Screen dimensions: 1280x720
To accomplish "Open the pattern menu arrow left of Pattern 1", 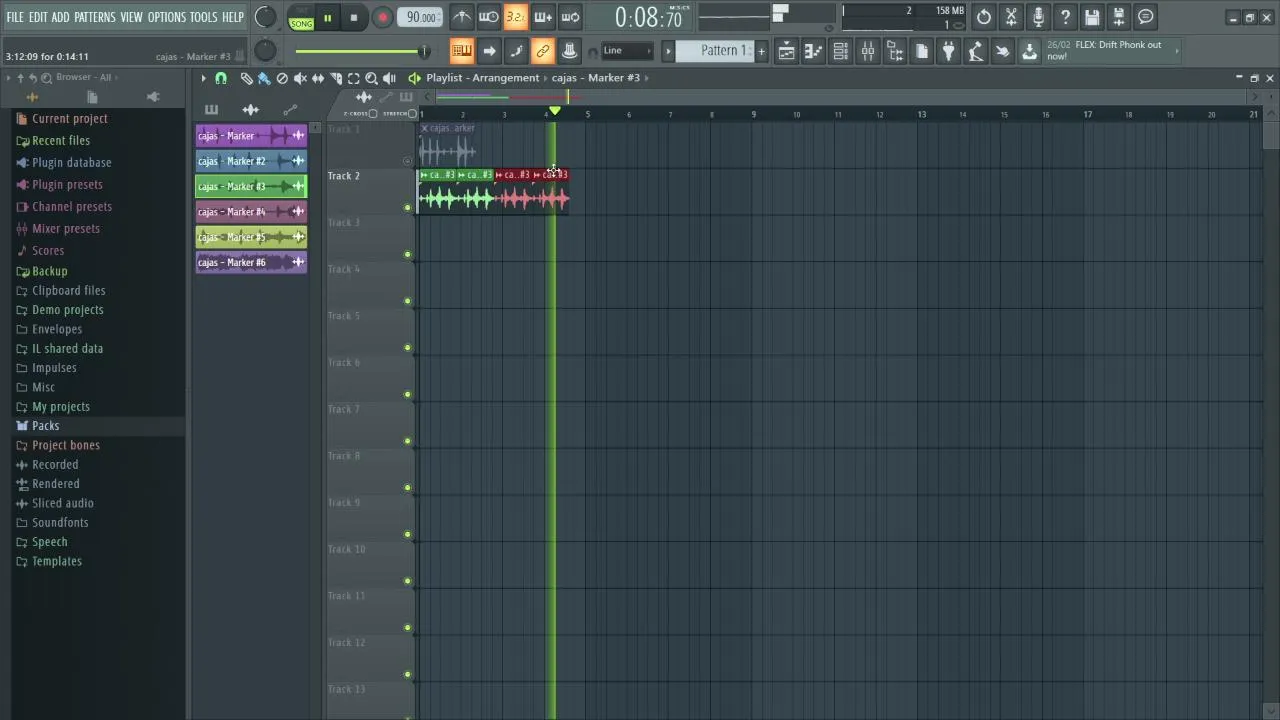I will coord(668,51).
